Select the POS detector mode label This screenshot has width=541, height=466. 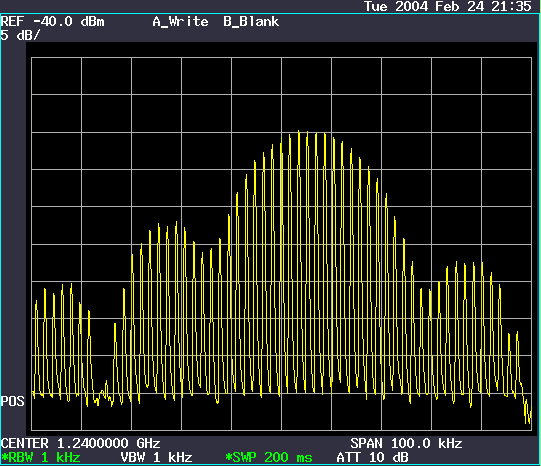coord(12,401)
